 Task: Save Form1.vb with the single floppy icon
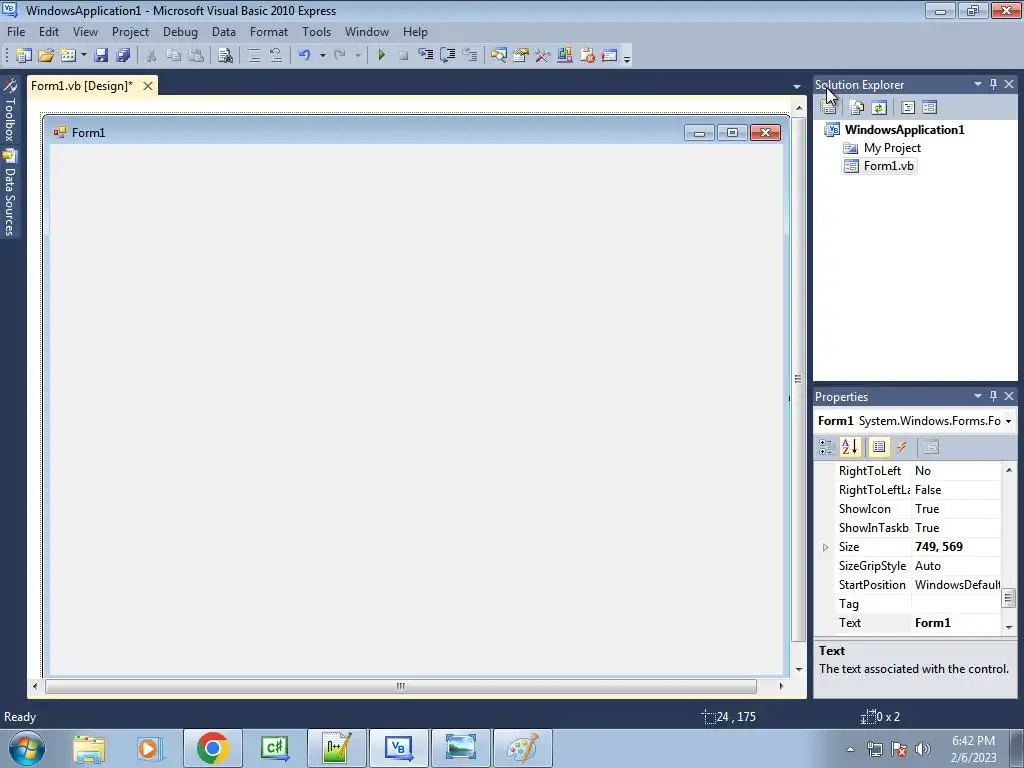point(101,56)
